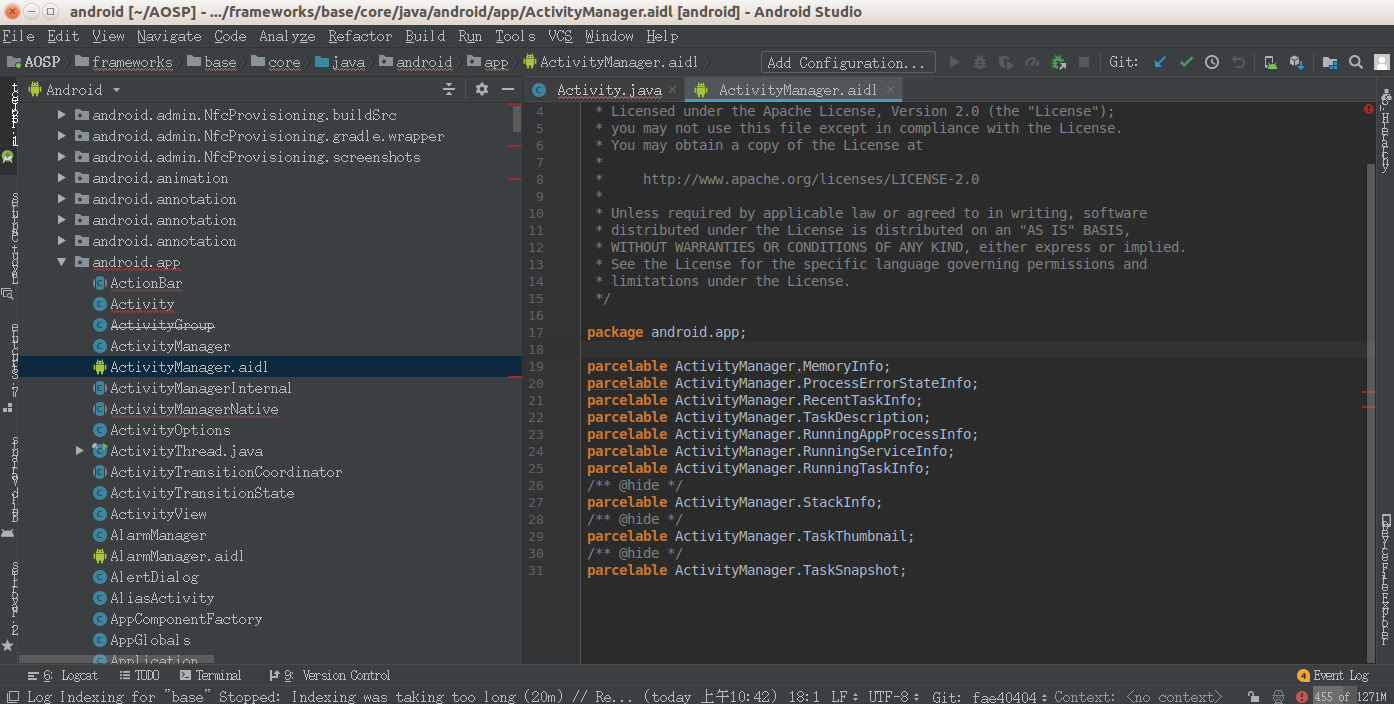Open Android project view dropdown

(75, 89)
